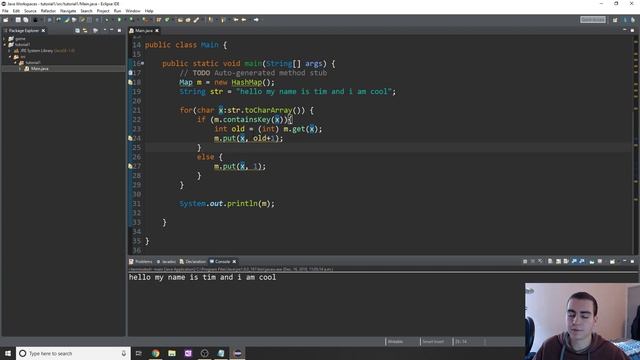The image size is (640, 360).
Task: Switch to the Debug perspective icon
Action: click(x=633, y=20)
